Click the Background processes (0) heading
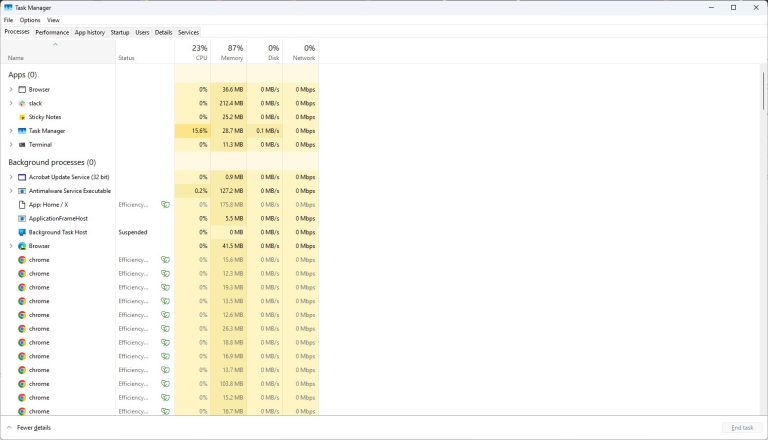768x440 pixels. [x=52, y=162]
